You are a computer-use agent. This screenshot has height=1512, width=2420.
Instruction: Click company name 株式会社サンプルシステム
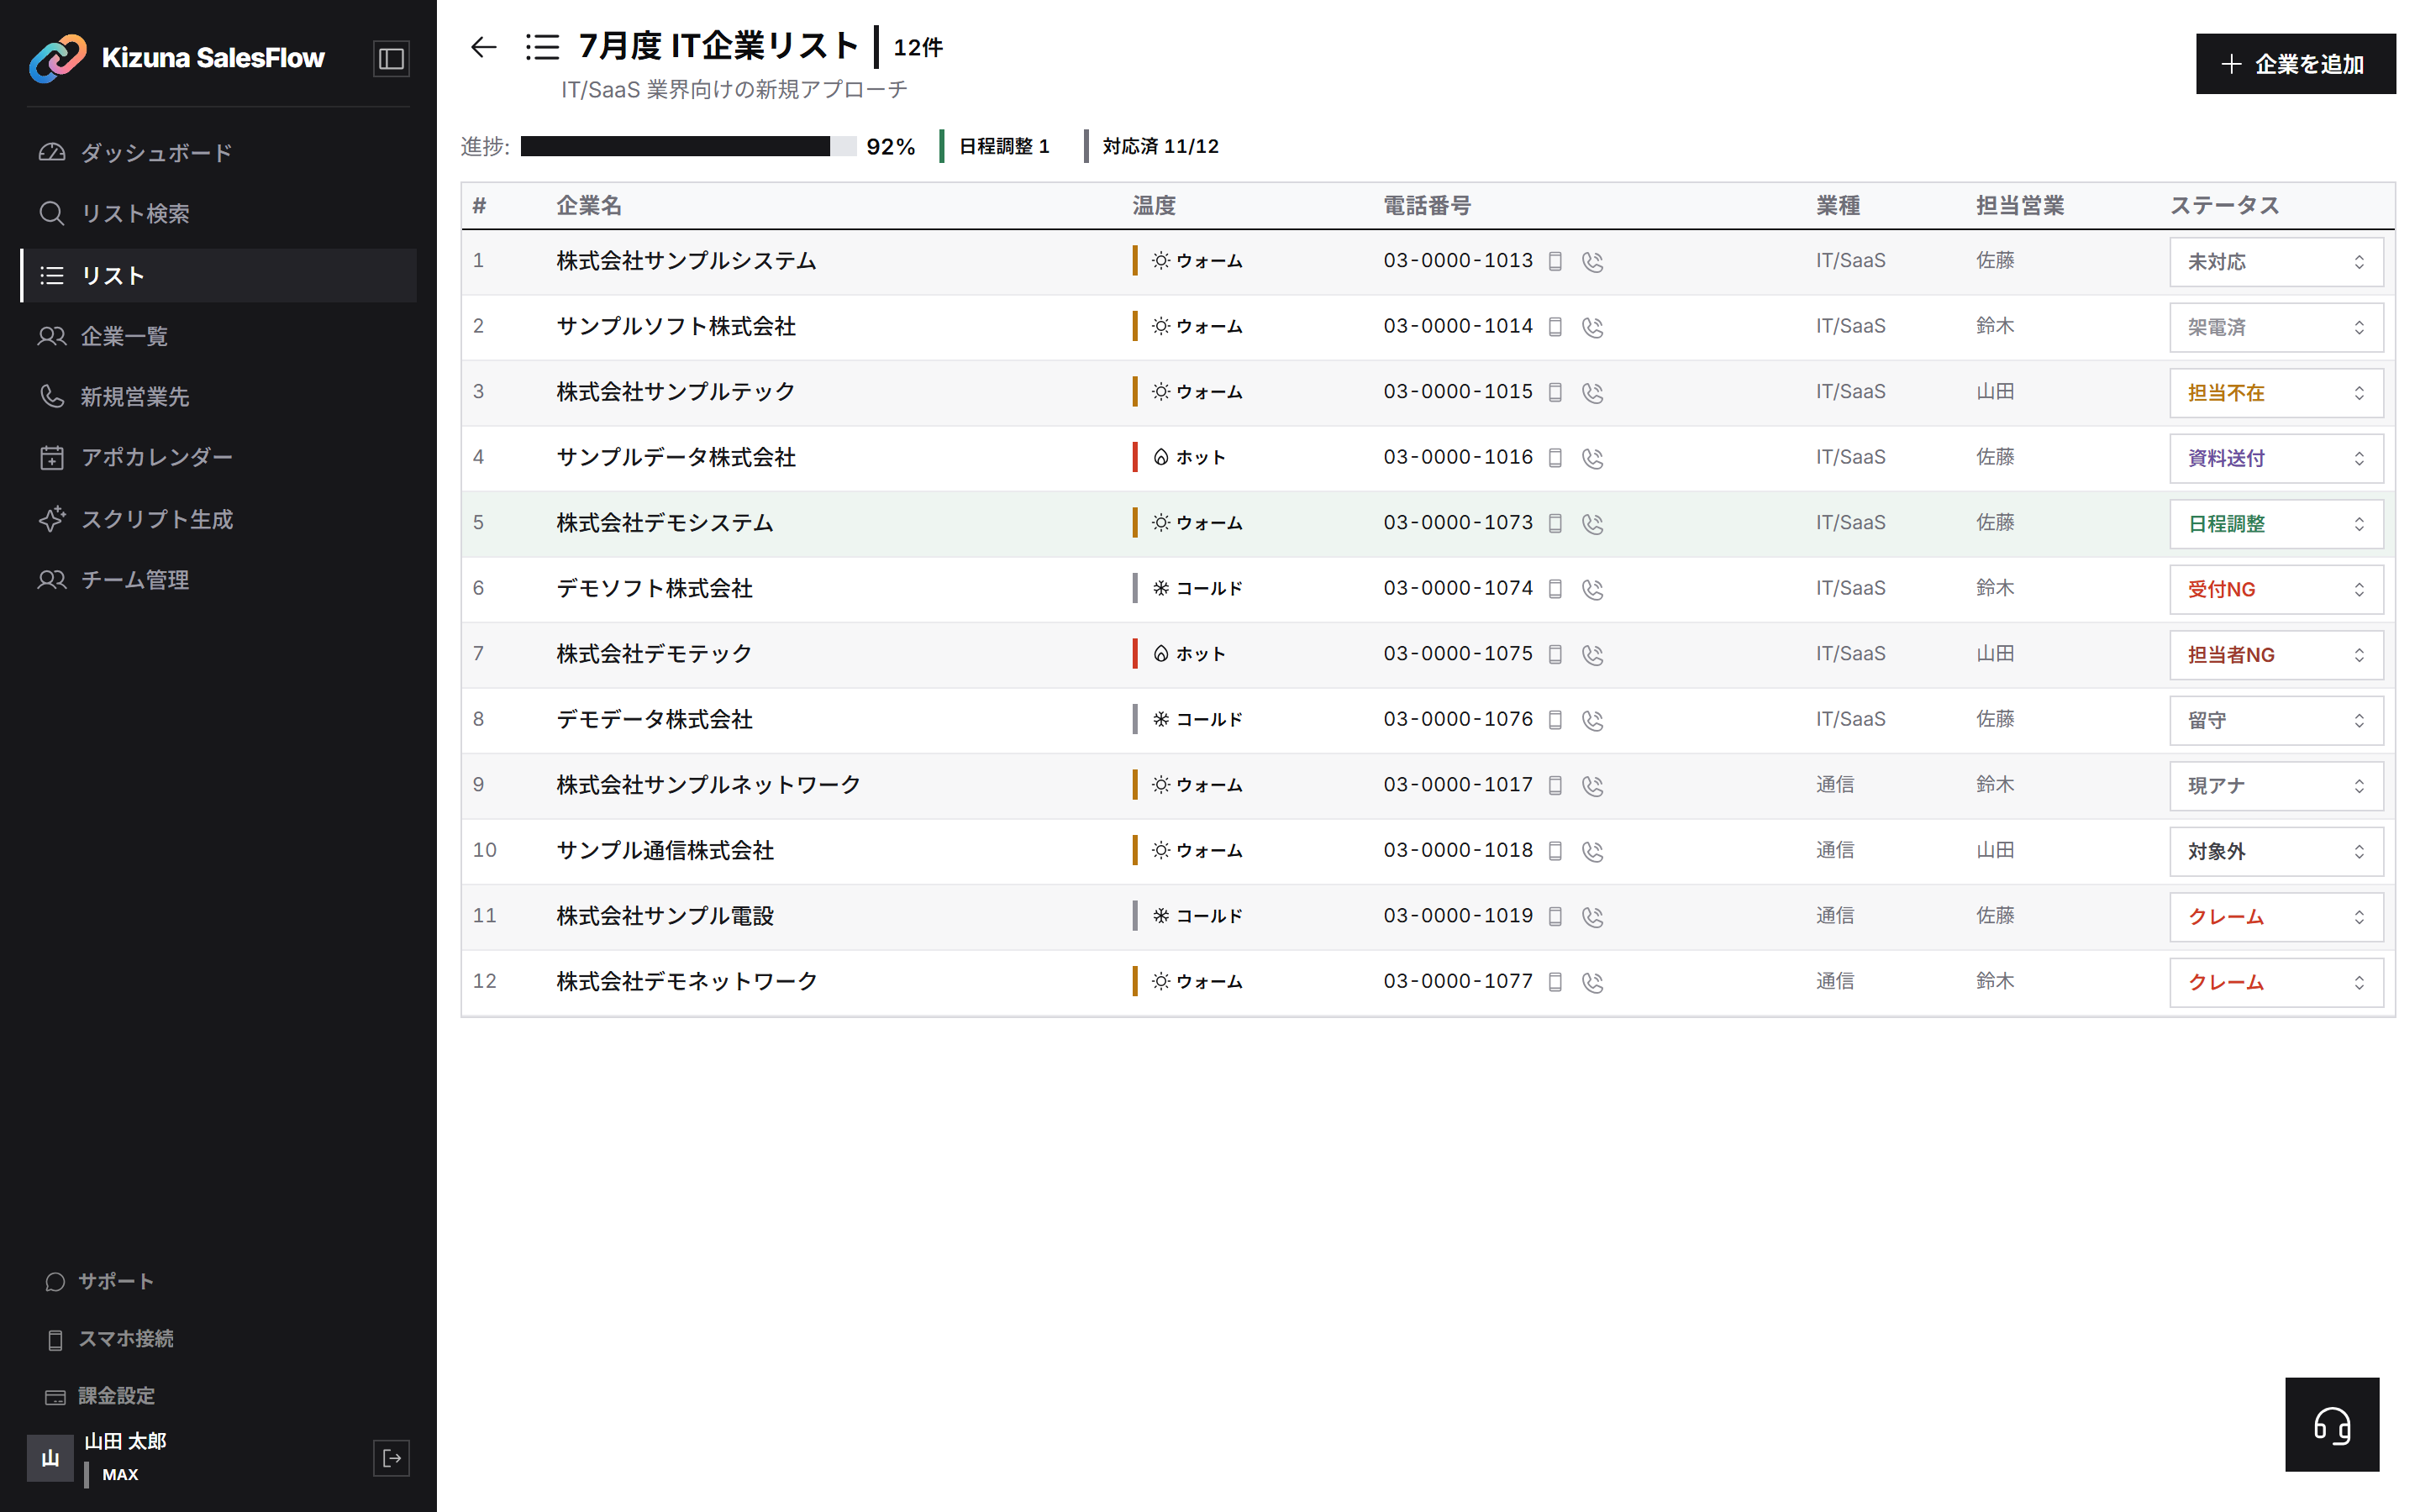click(x=687, y=261)
